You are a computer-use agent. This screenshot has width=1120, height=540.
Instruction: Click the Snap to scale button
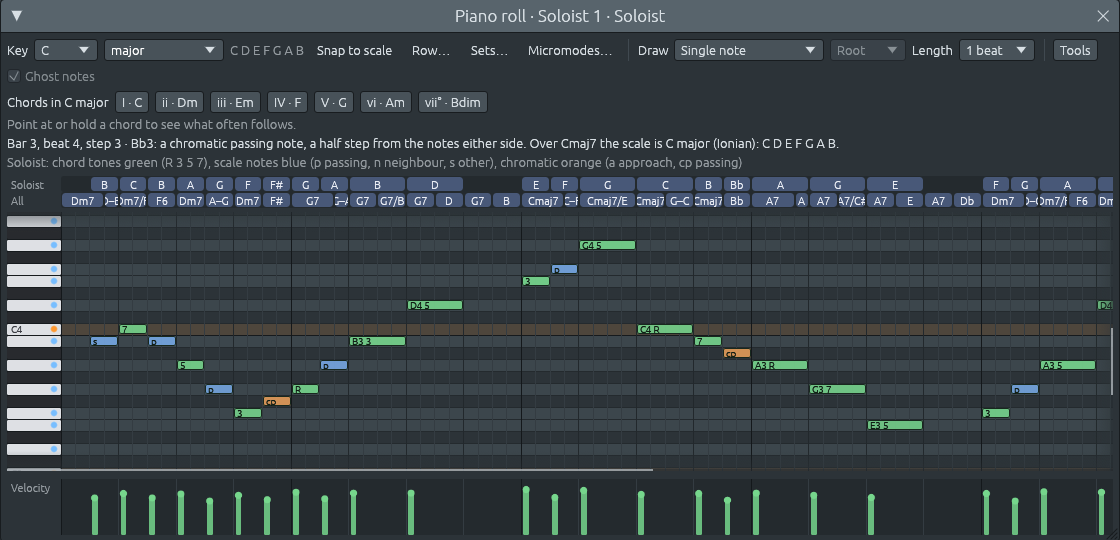tap(354, 50)
